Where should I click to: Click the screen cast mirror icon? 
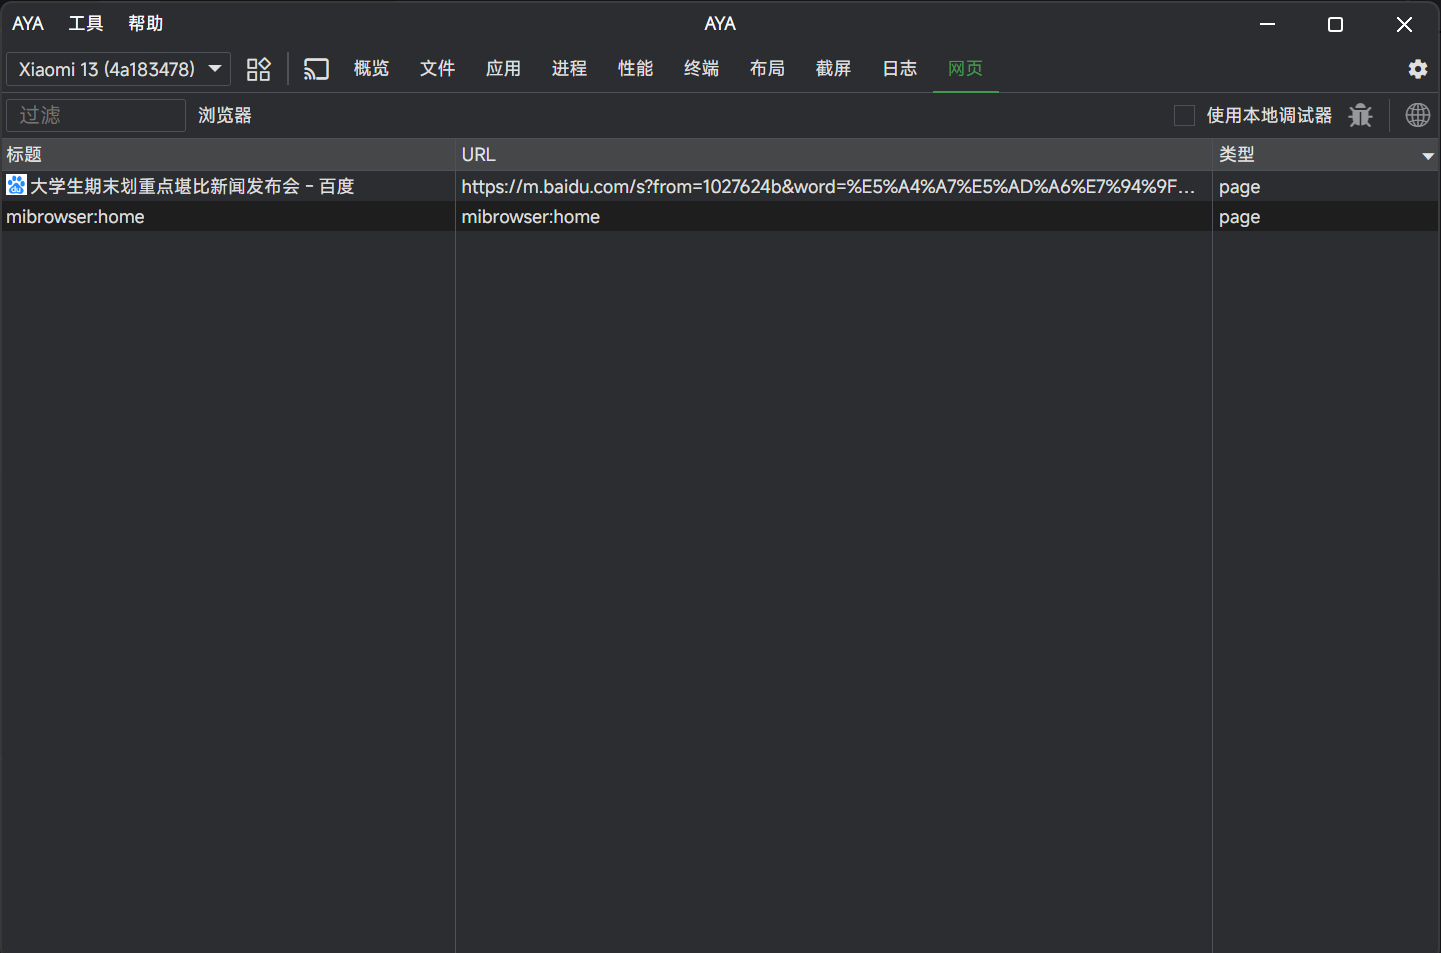click(316, 69)
